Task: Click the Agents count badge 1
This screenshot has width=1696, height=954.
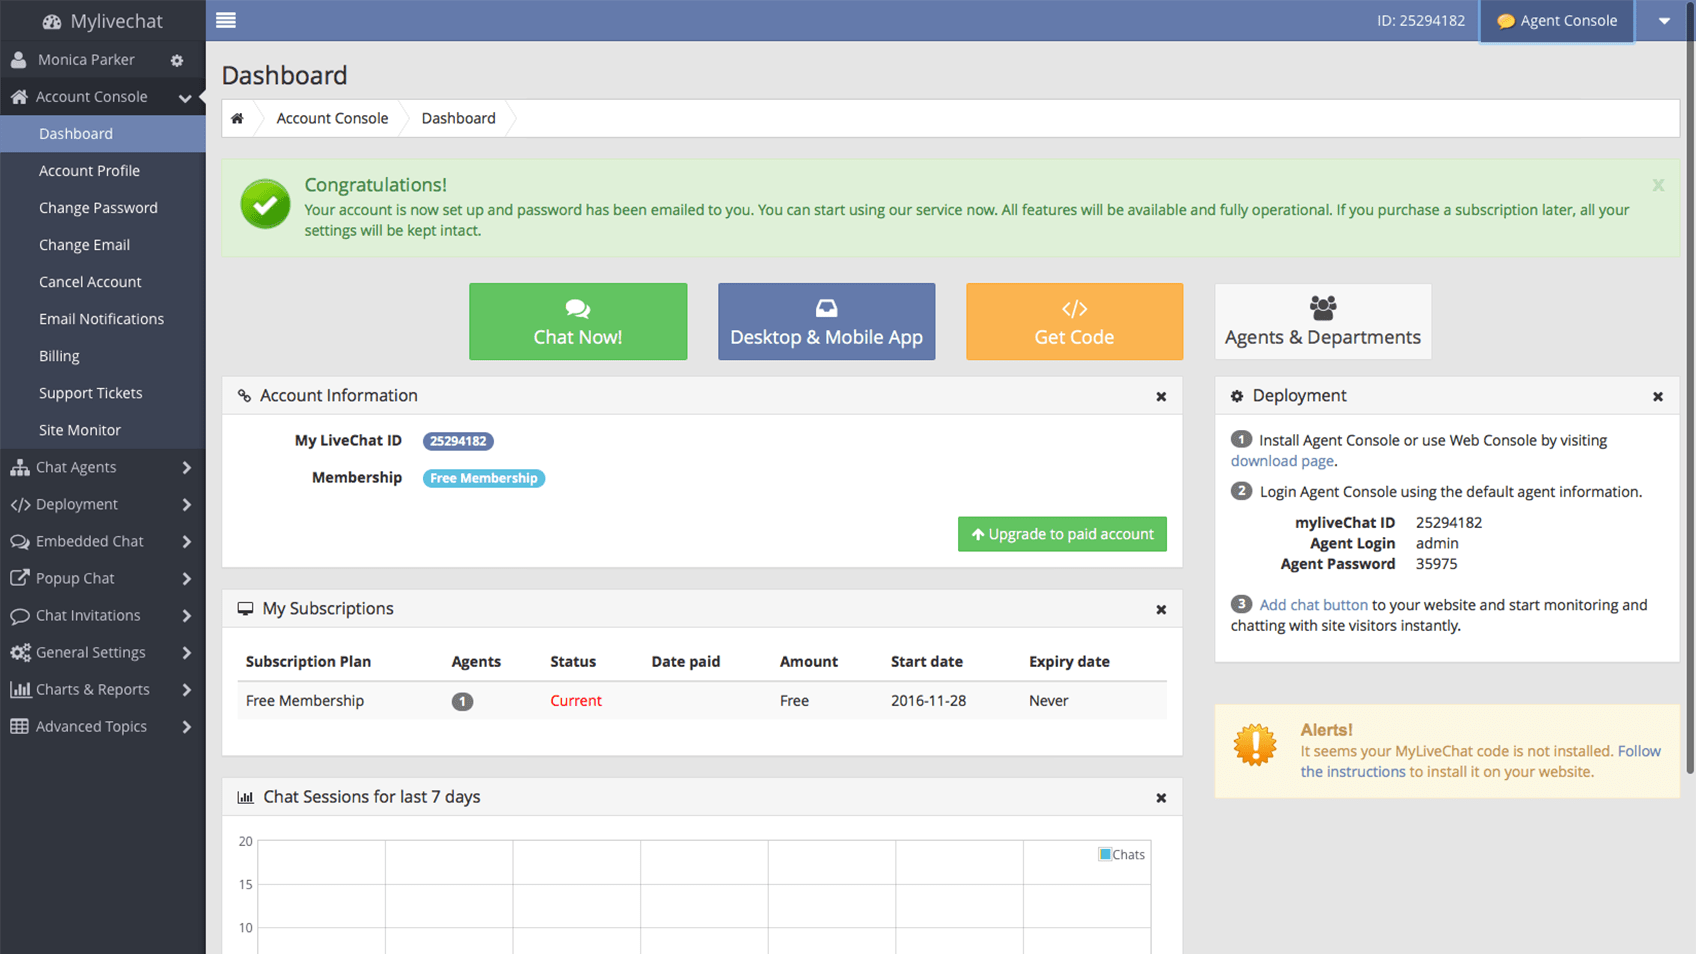Action: [462, 701]
